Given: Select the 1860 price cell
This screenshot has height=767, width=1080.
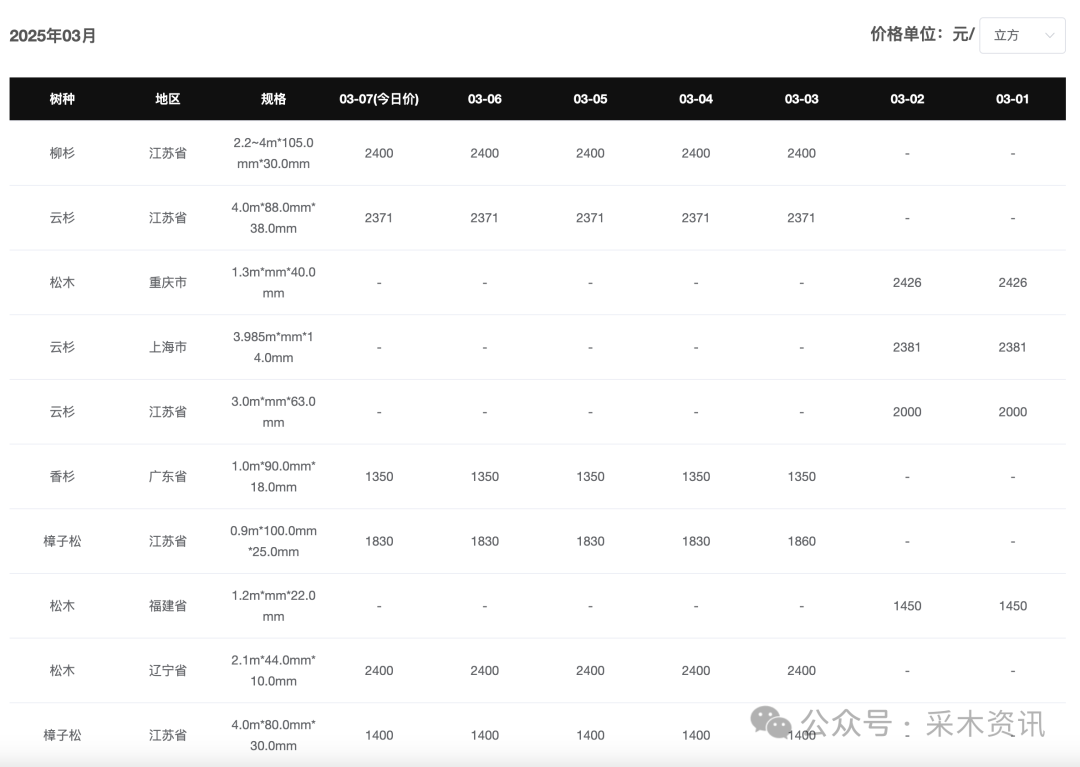Looking at the screenshot, I should click(802, 541).
